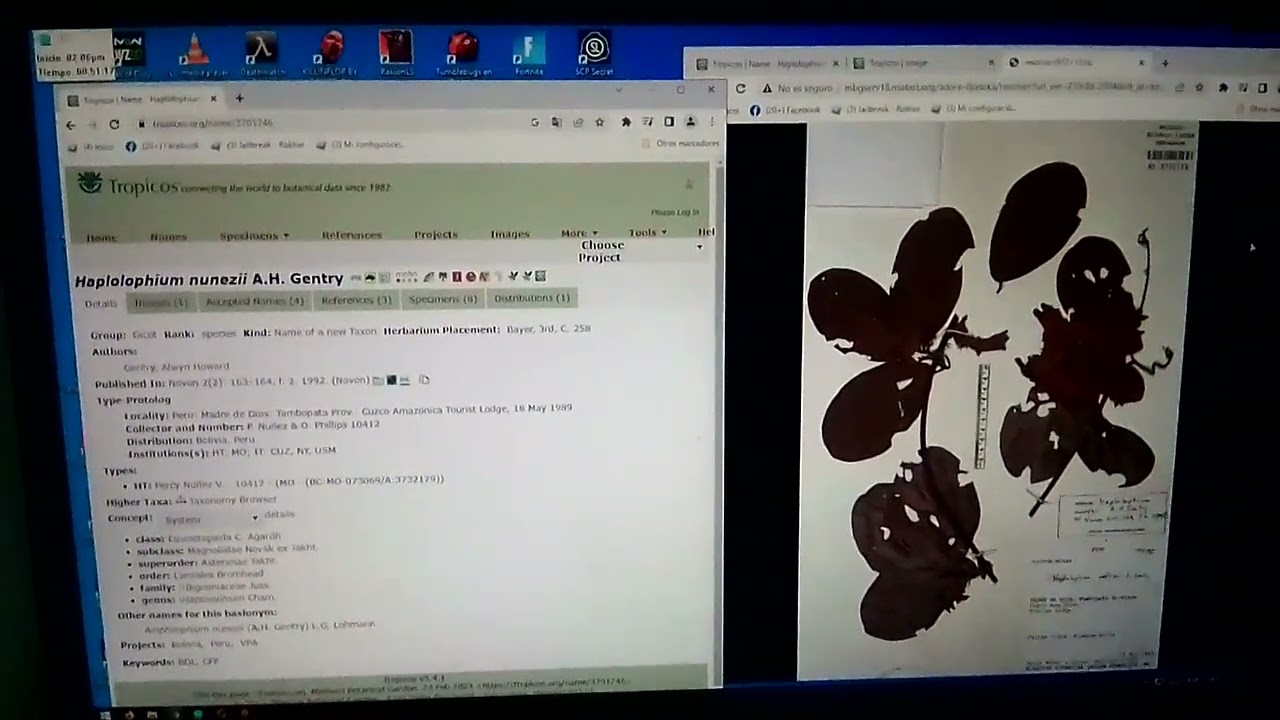This screenshot has width=1280, height=720.
Task: Add a new tab in the left Chrome window
Action: (239, 98)
